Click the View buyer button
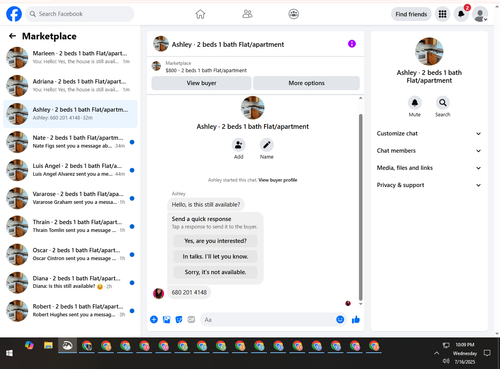 pos(201,83)
